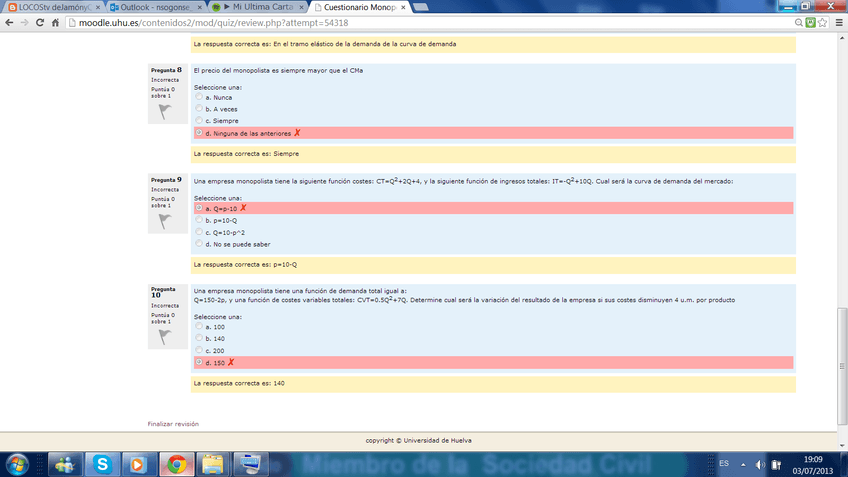Click the text 'La respuesta correcta es: p=10-Q'
The height and width of the screenshot is (477, 848).
coord(245,264)
